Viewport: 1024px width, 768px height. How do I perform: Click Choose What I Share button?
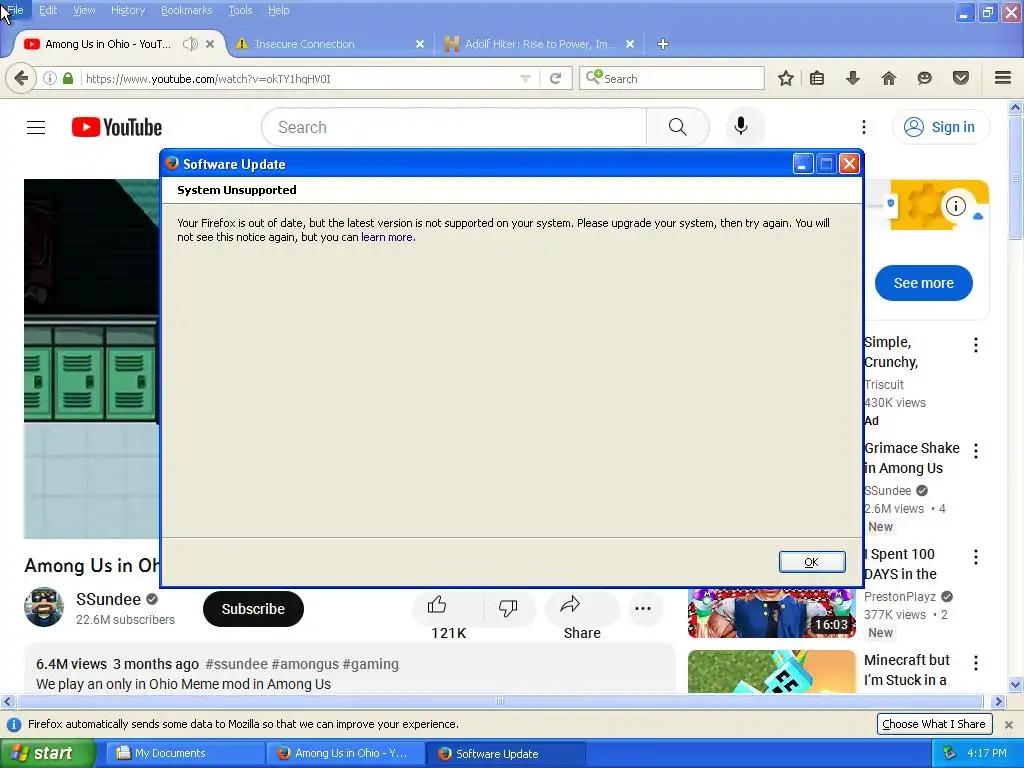pyautogui.click(x=934, y=724)
